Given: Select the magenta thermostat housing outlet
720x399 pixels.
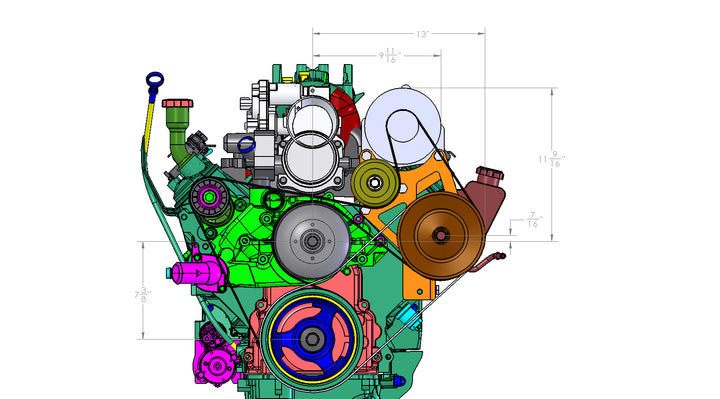Looking at the screenshot, I should (197, 273).
